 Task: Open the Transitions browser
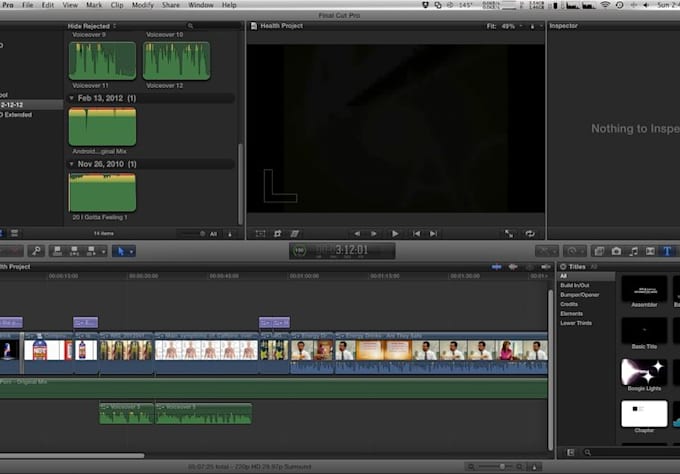[650, 251]
